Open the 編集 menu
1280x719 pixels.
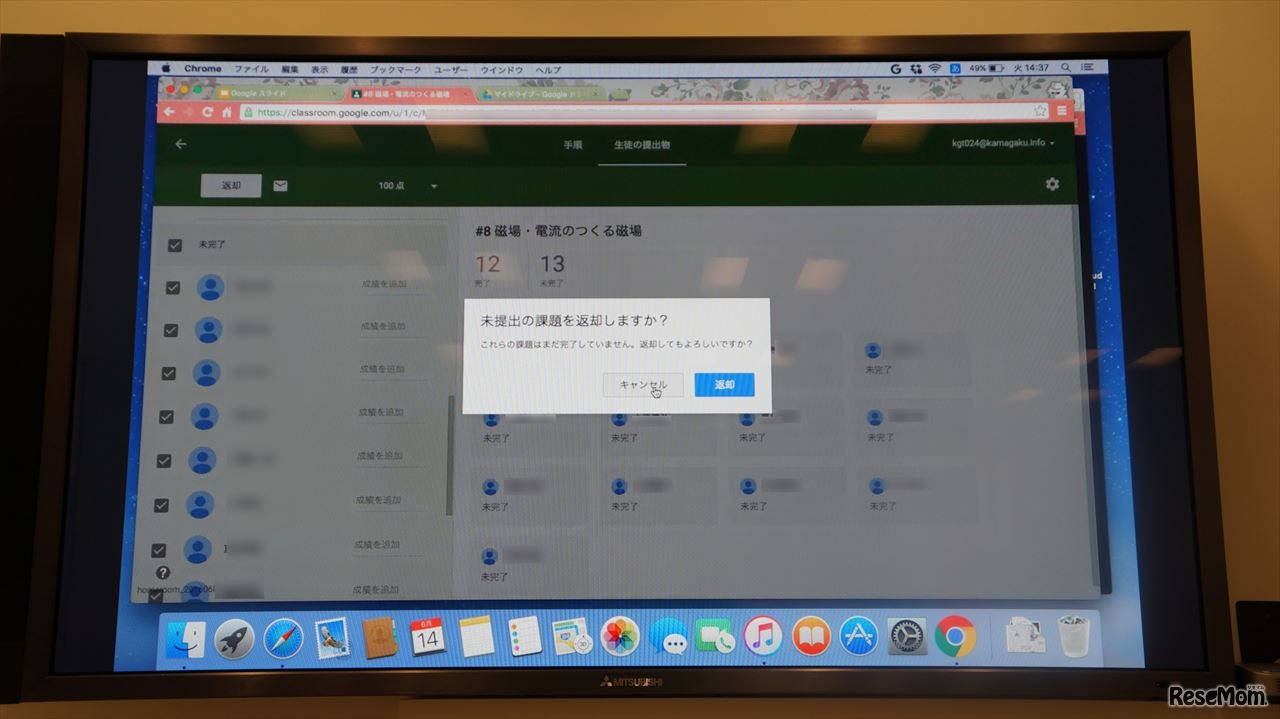290,69
